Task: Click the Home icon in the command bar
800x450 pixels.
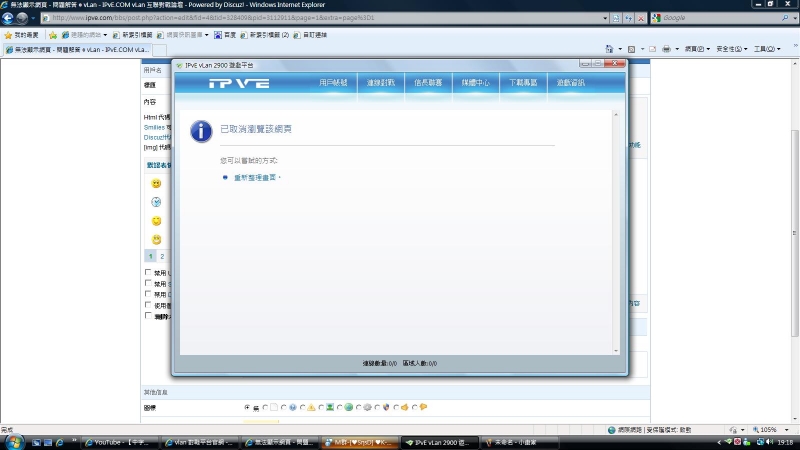Action: 609,49
